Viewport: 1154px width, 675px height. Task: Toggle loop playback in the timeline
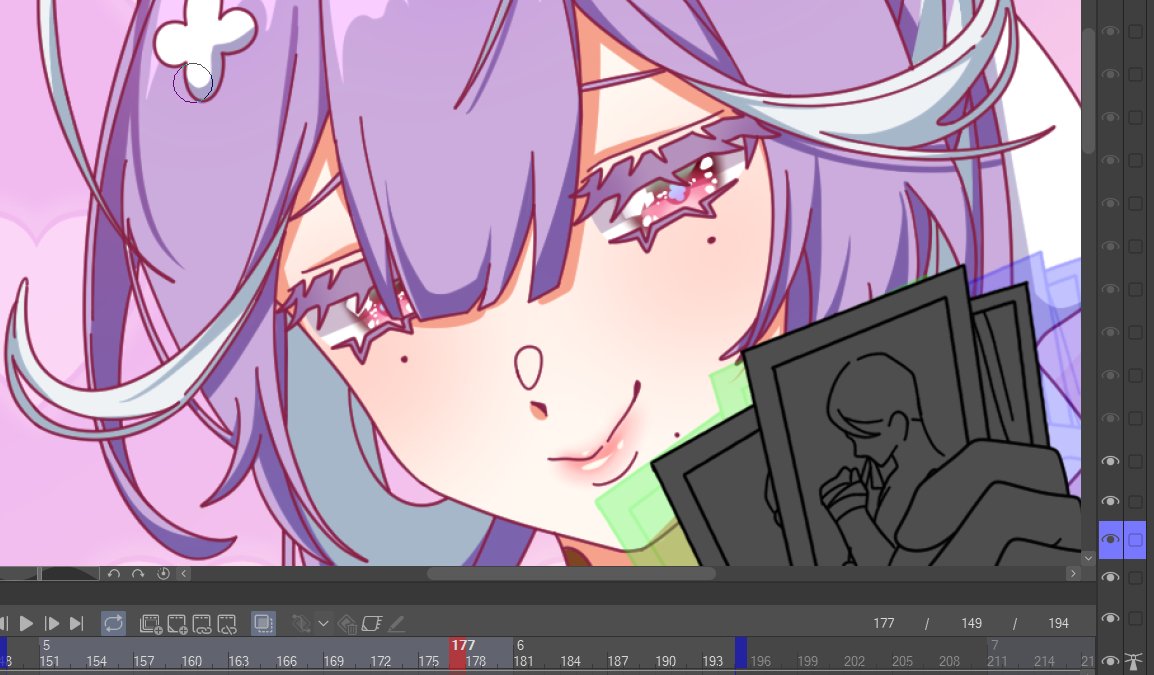pos(113,623)
